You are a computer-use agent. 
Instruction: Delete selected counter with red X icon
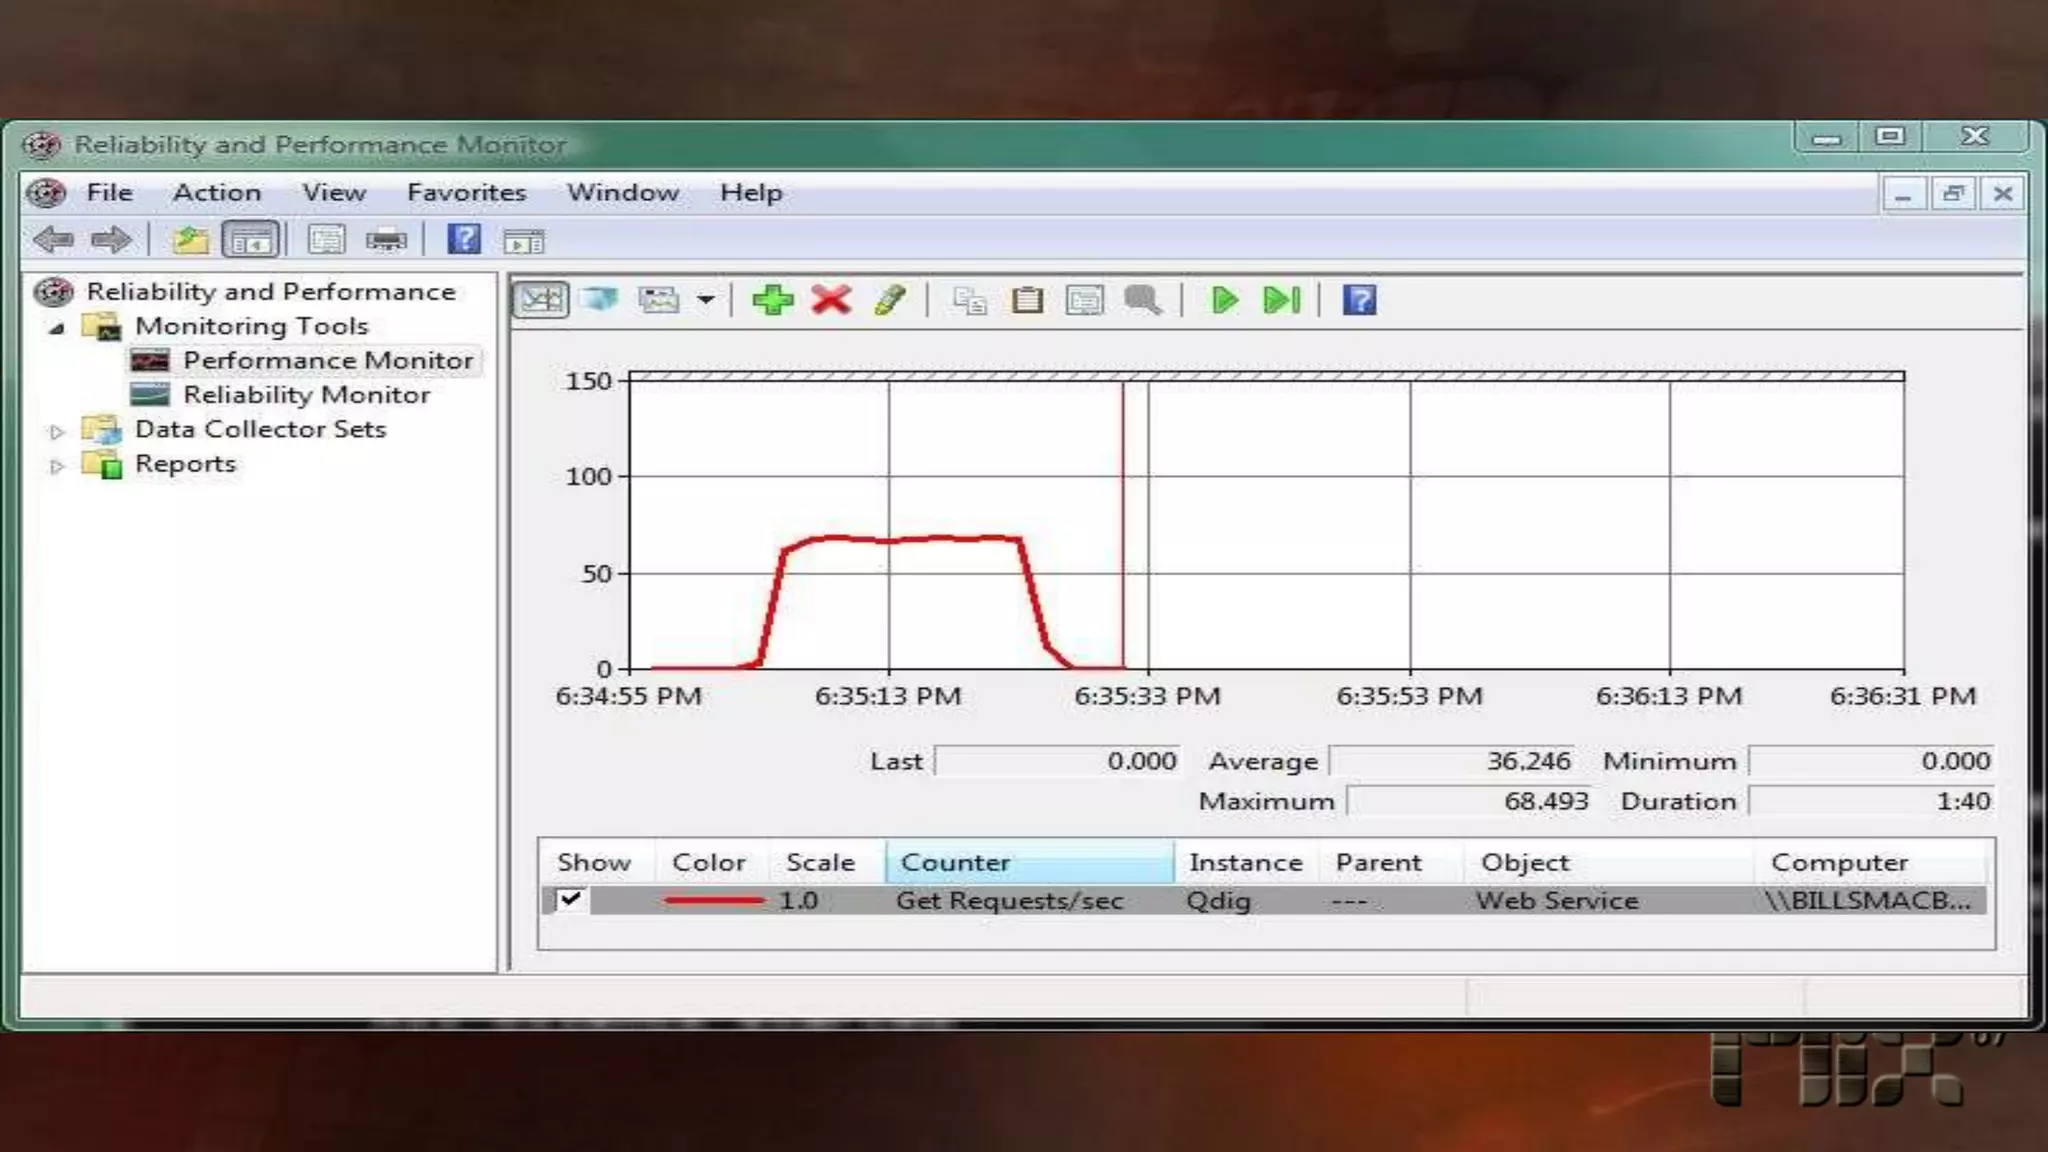tap(831, 300)
